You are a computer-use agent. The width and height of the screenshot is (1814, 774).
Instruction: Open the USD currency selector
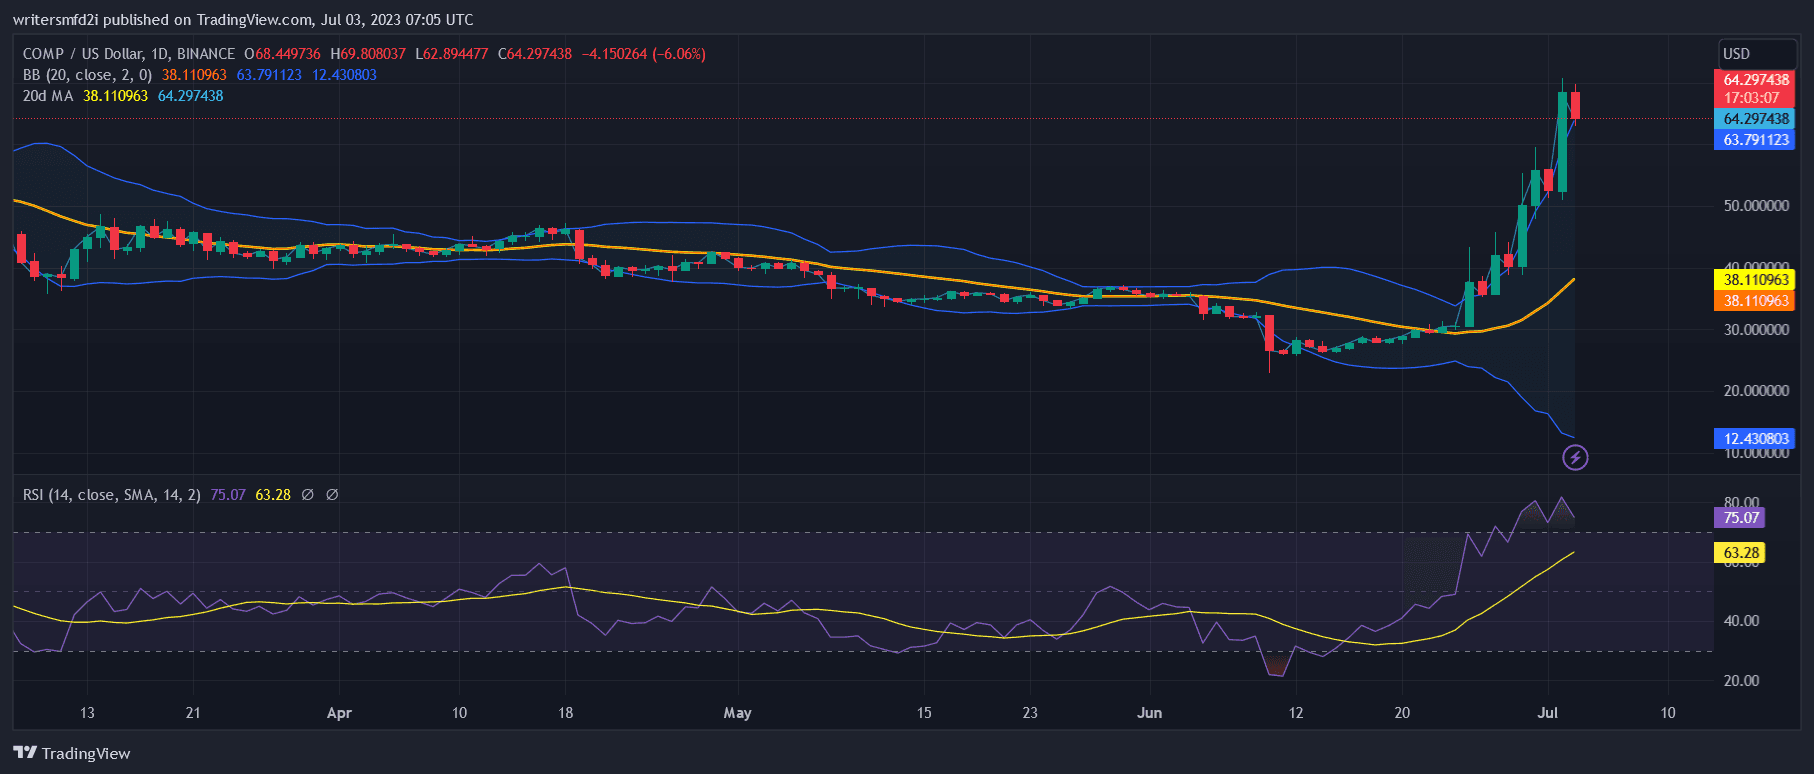pyautogui.click(x=1737, y=54)
